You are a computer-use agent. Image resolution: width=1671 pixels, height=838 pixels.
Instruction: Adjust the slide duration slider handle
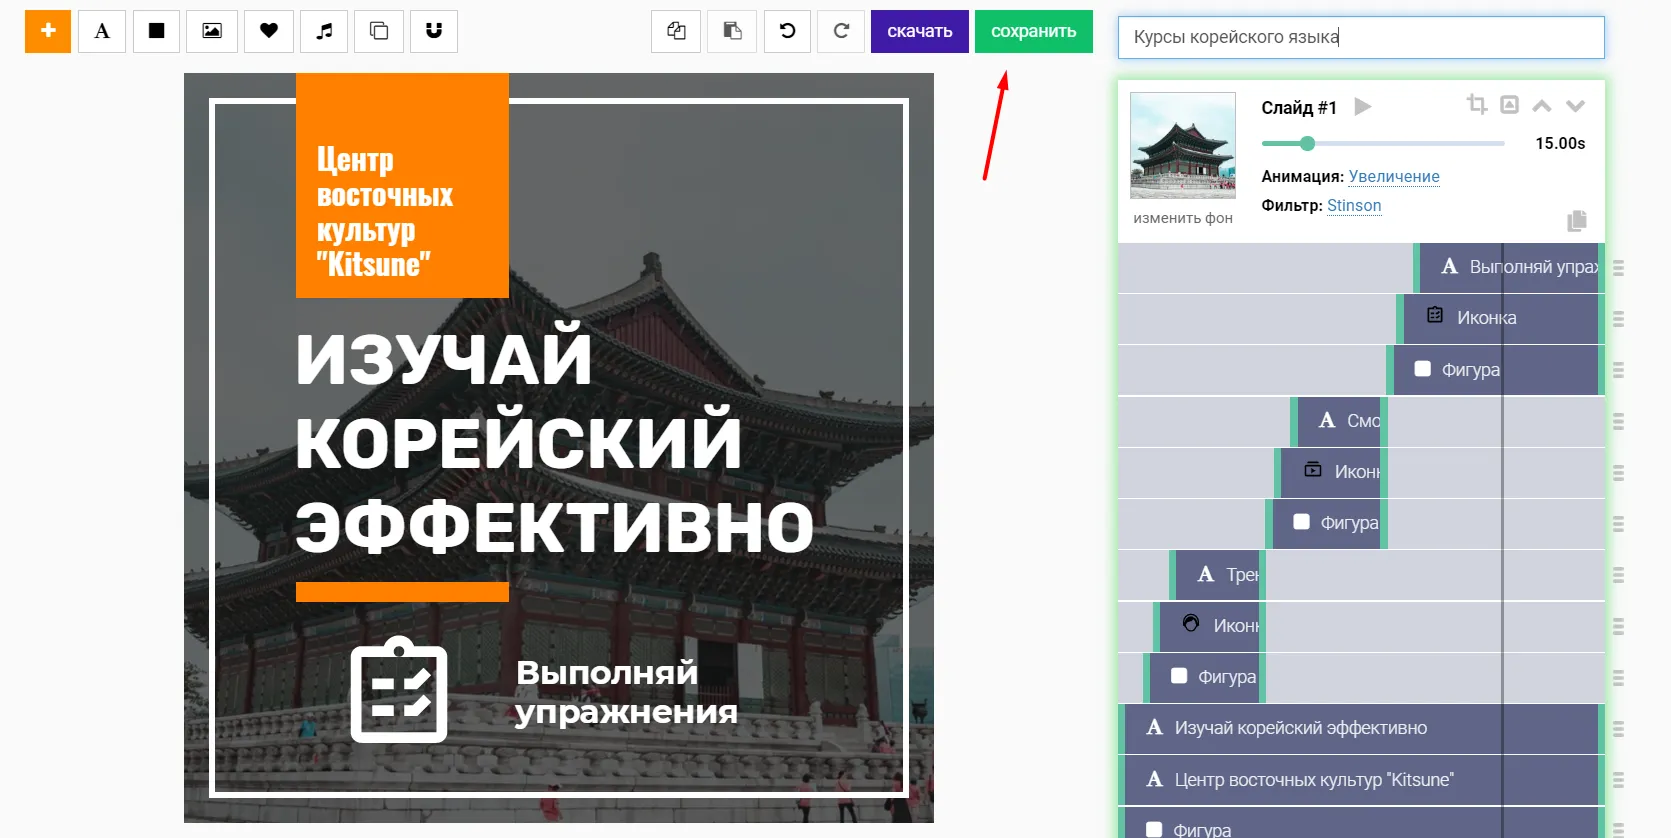1307,143
